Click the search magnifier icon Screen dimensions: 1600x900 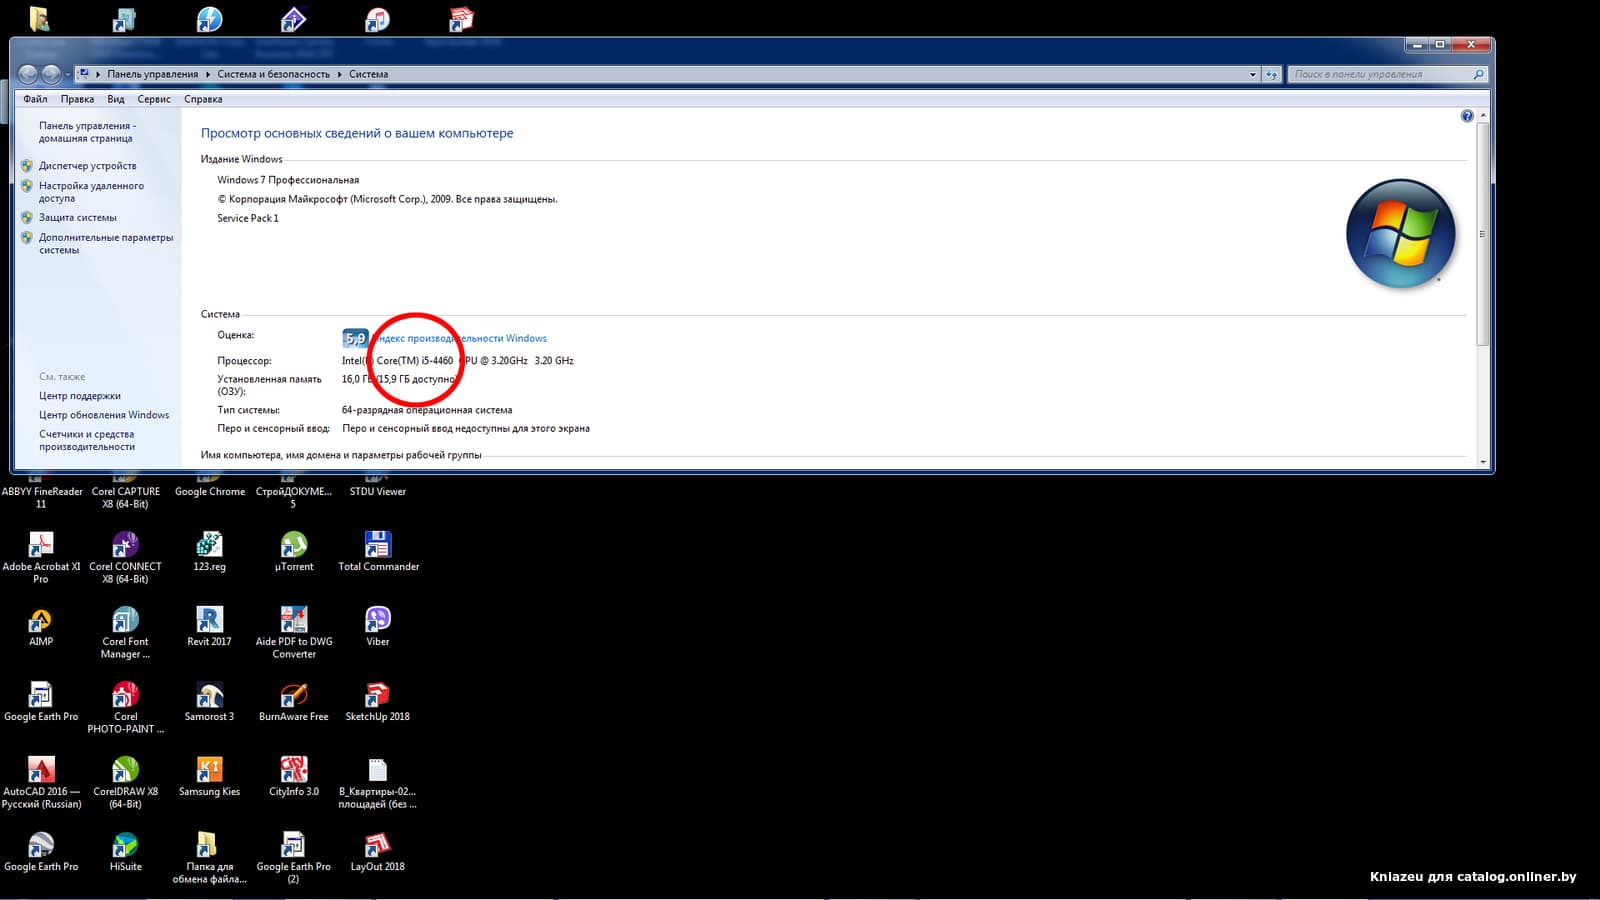point(1479,74)
